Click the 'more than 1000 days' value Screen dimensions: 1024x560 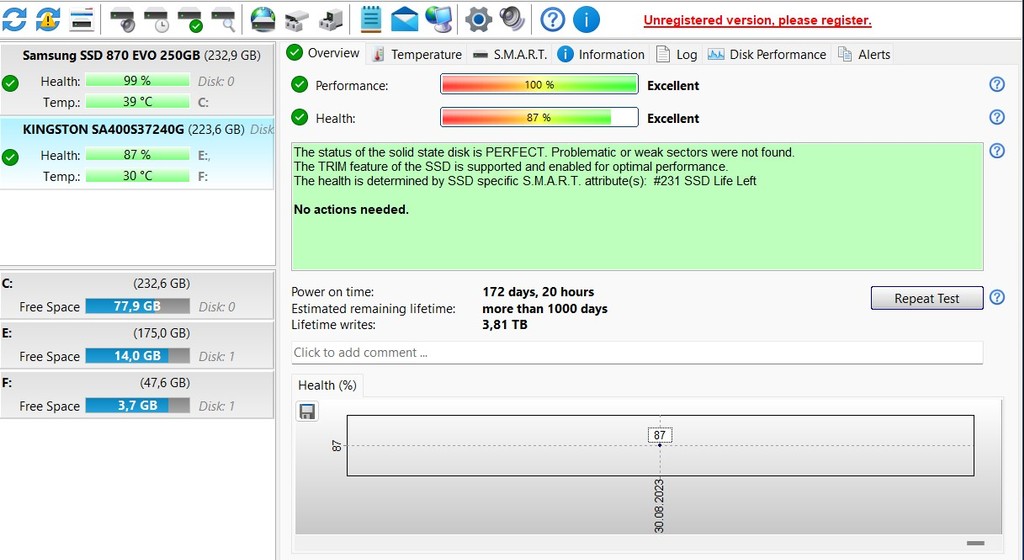545,309
